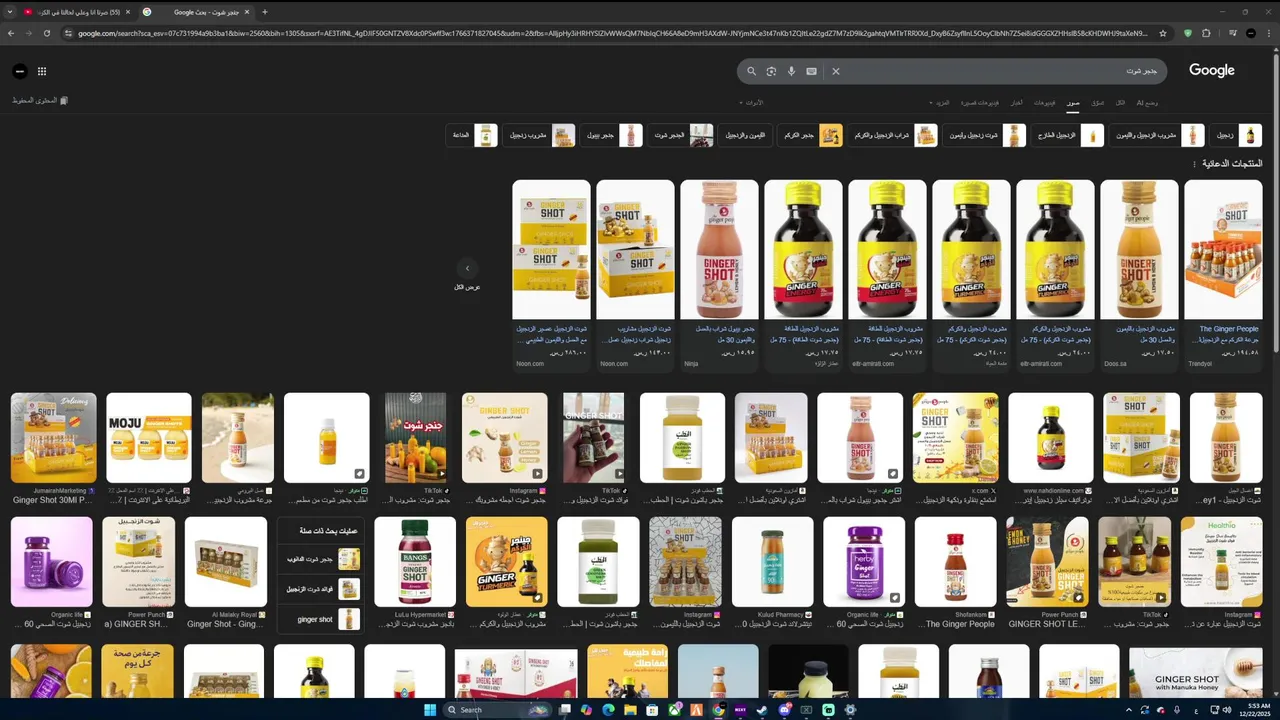Start voice search with microphone icon

[x=791, y=71]
